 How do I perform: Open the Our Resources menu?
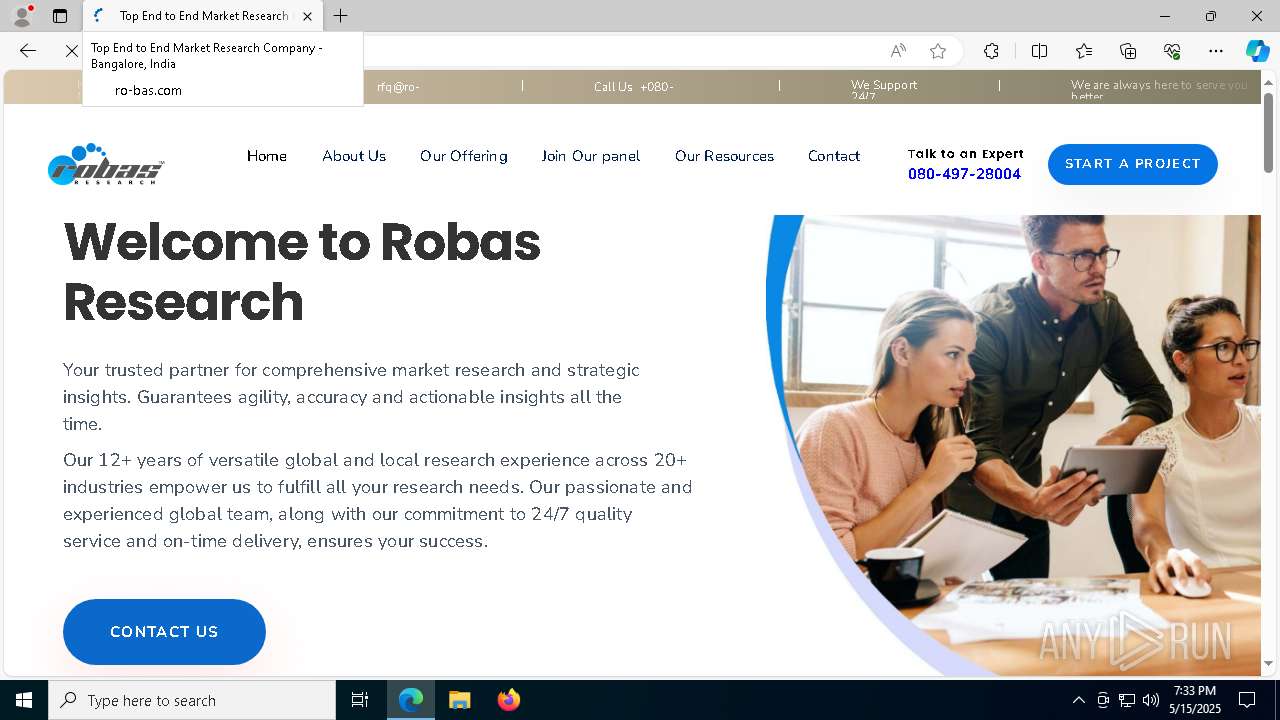pyautogui.click(x=724, y=156)
